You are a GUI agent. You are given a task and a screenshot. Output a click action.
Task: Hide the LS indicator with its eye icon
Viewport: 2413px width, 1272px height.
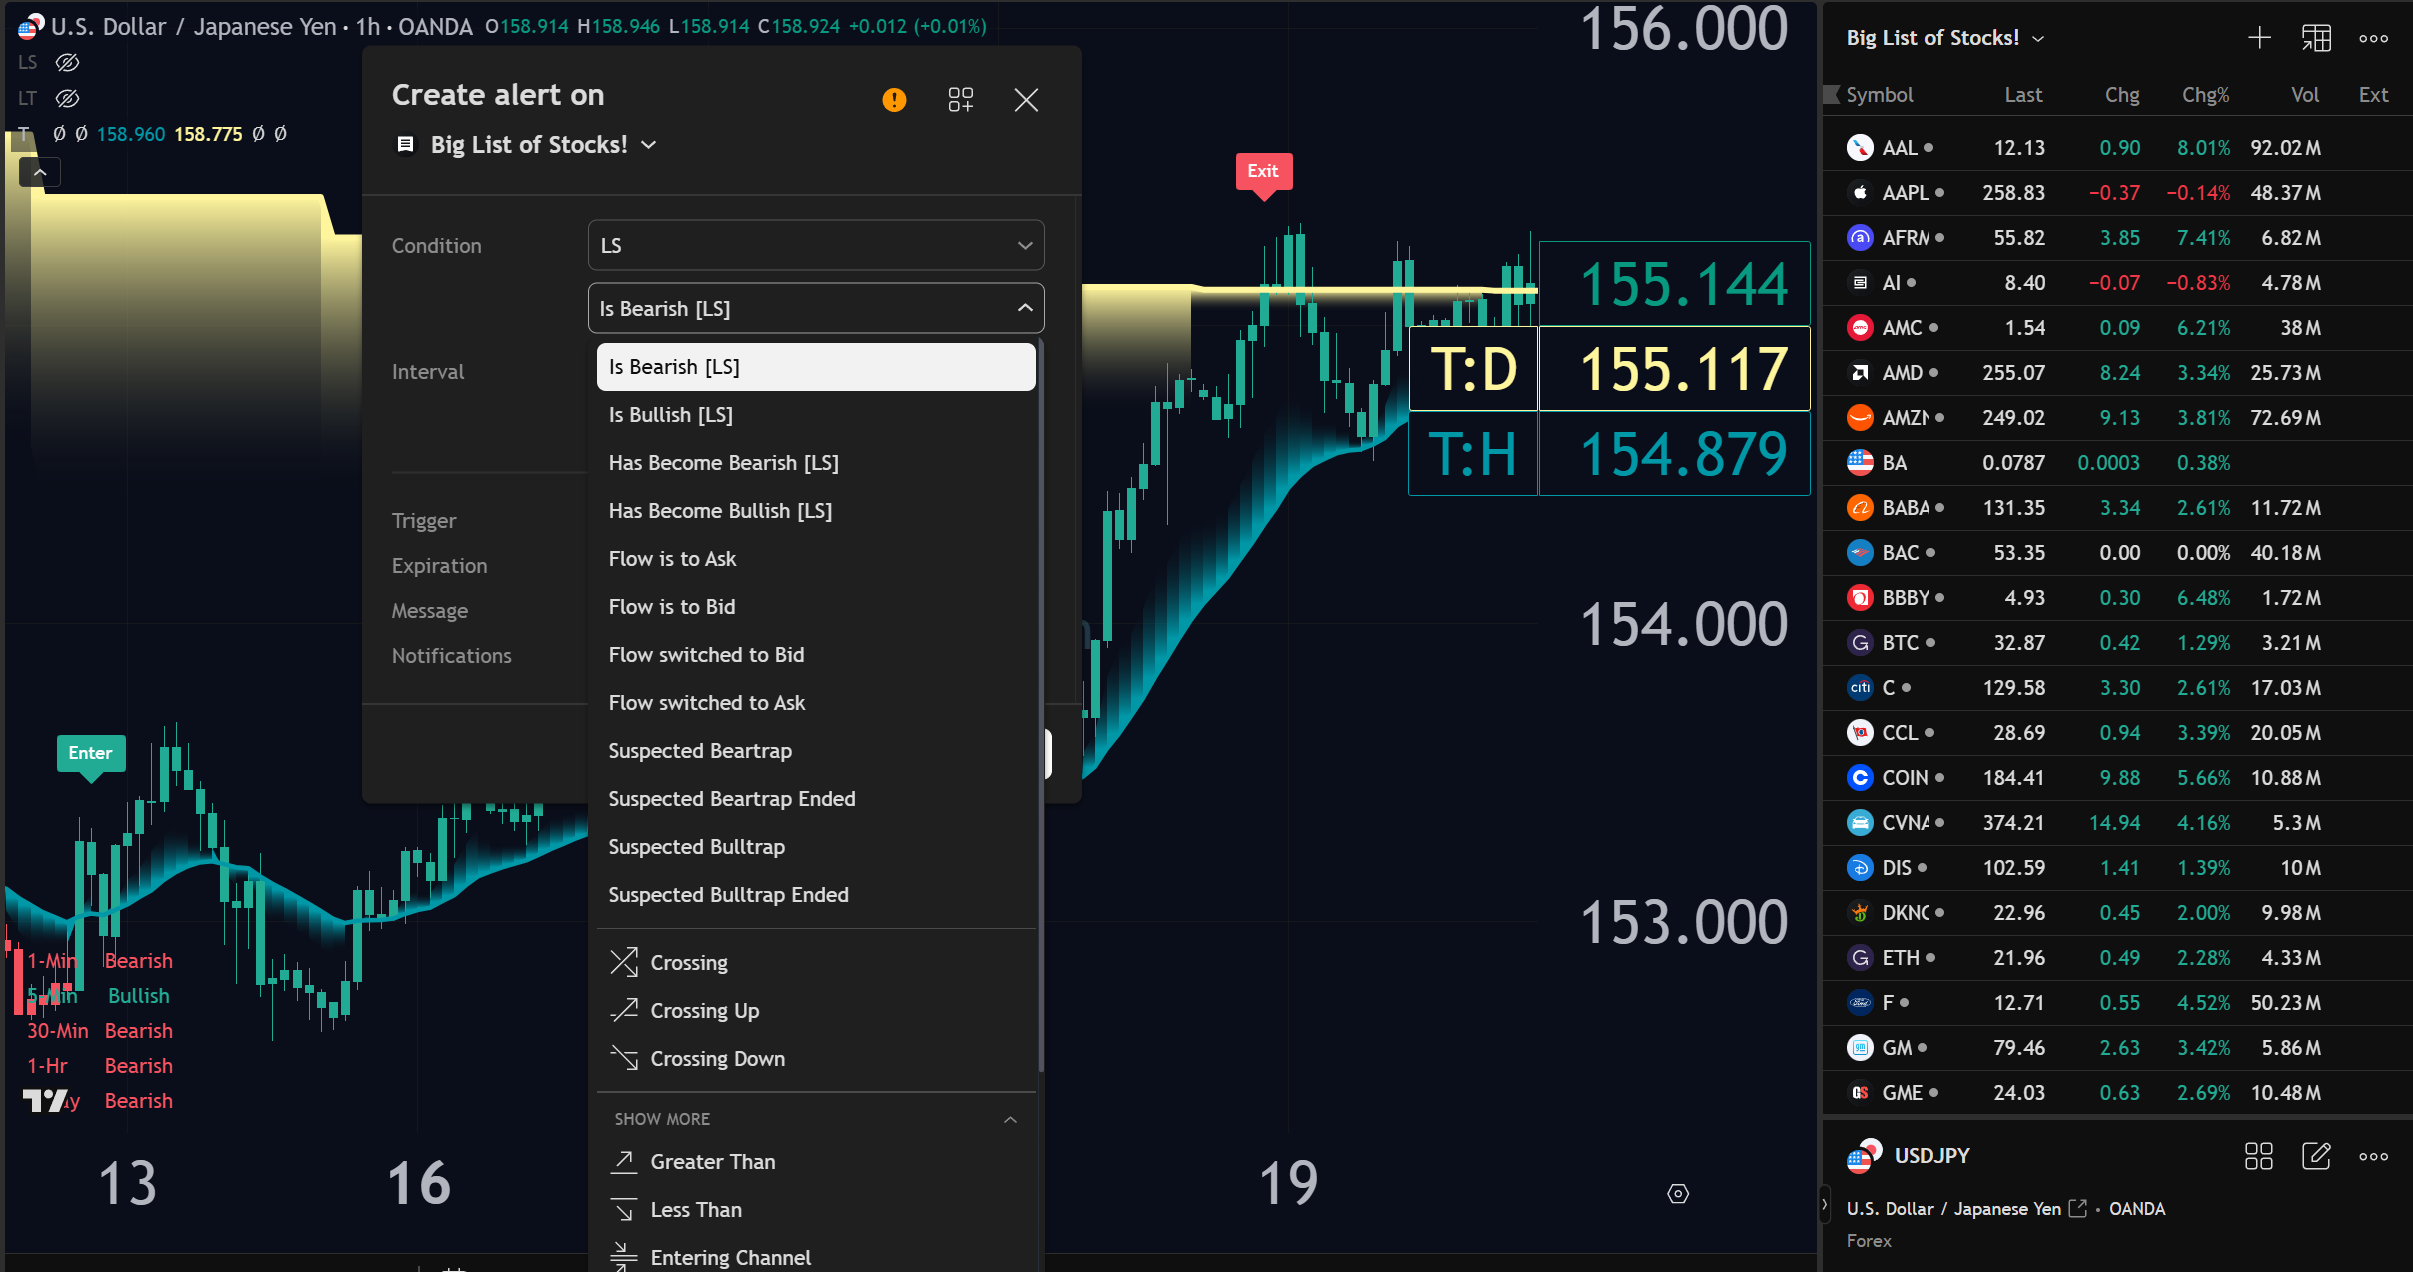pos(66,62)
